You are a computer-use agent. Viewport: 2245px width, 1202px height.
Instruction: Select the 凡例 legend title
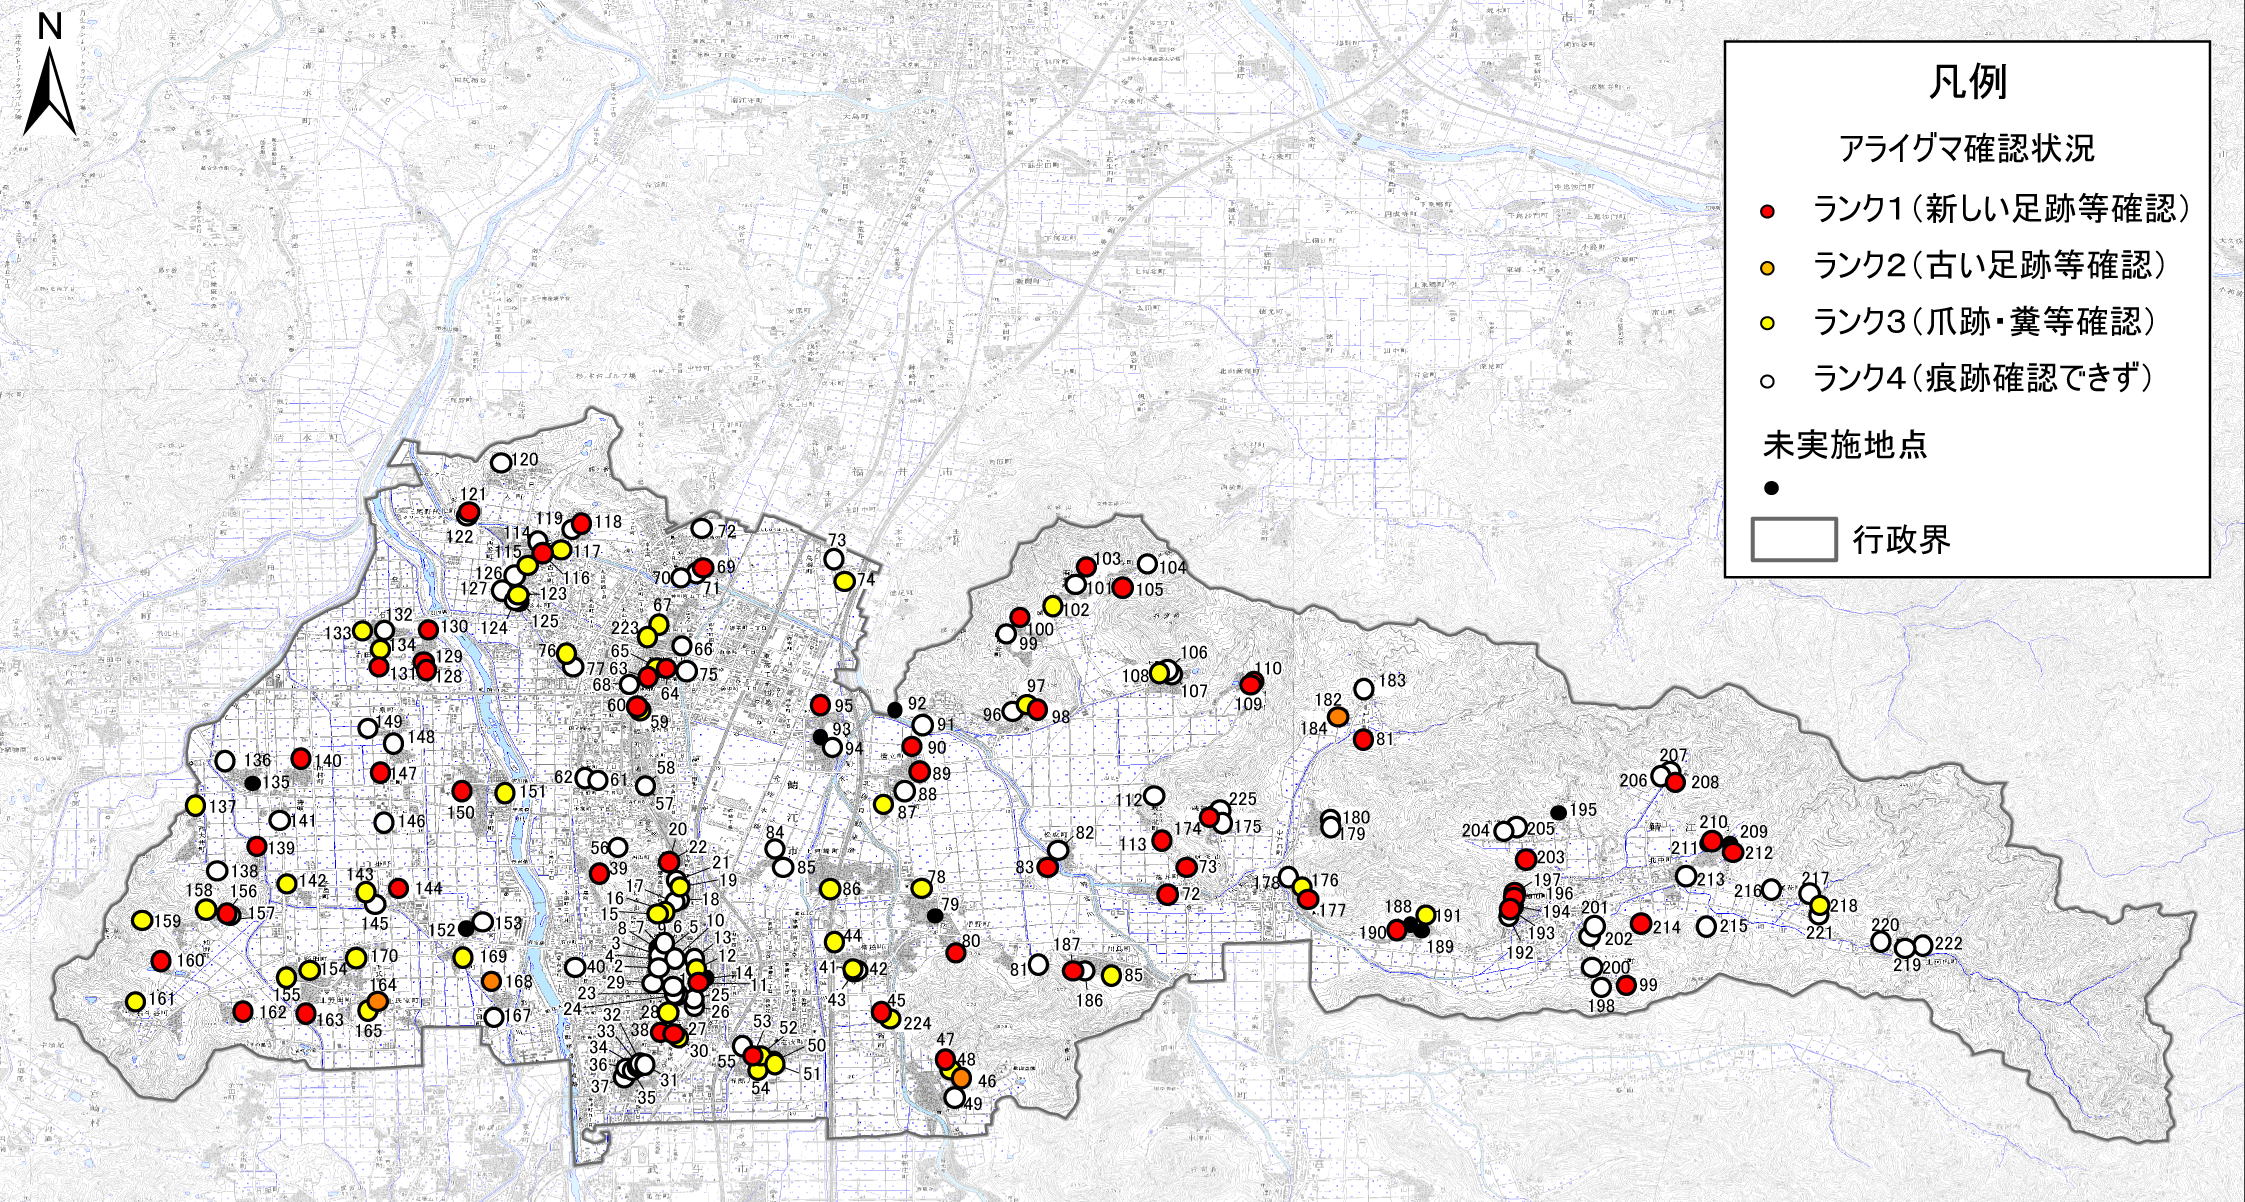coord(1967,83)
